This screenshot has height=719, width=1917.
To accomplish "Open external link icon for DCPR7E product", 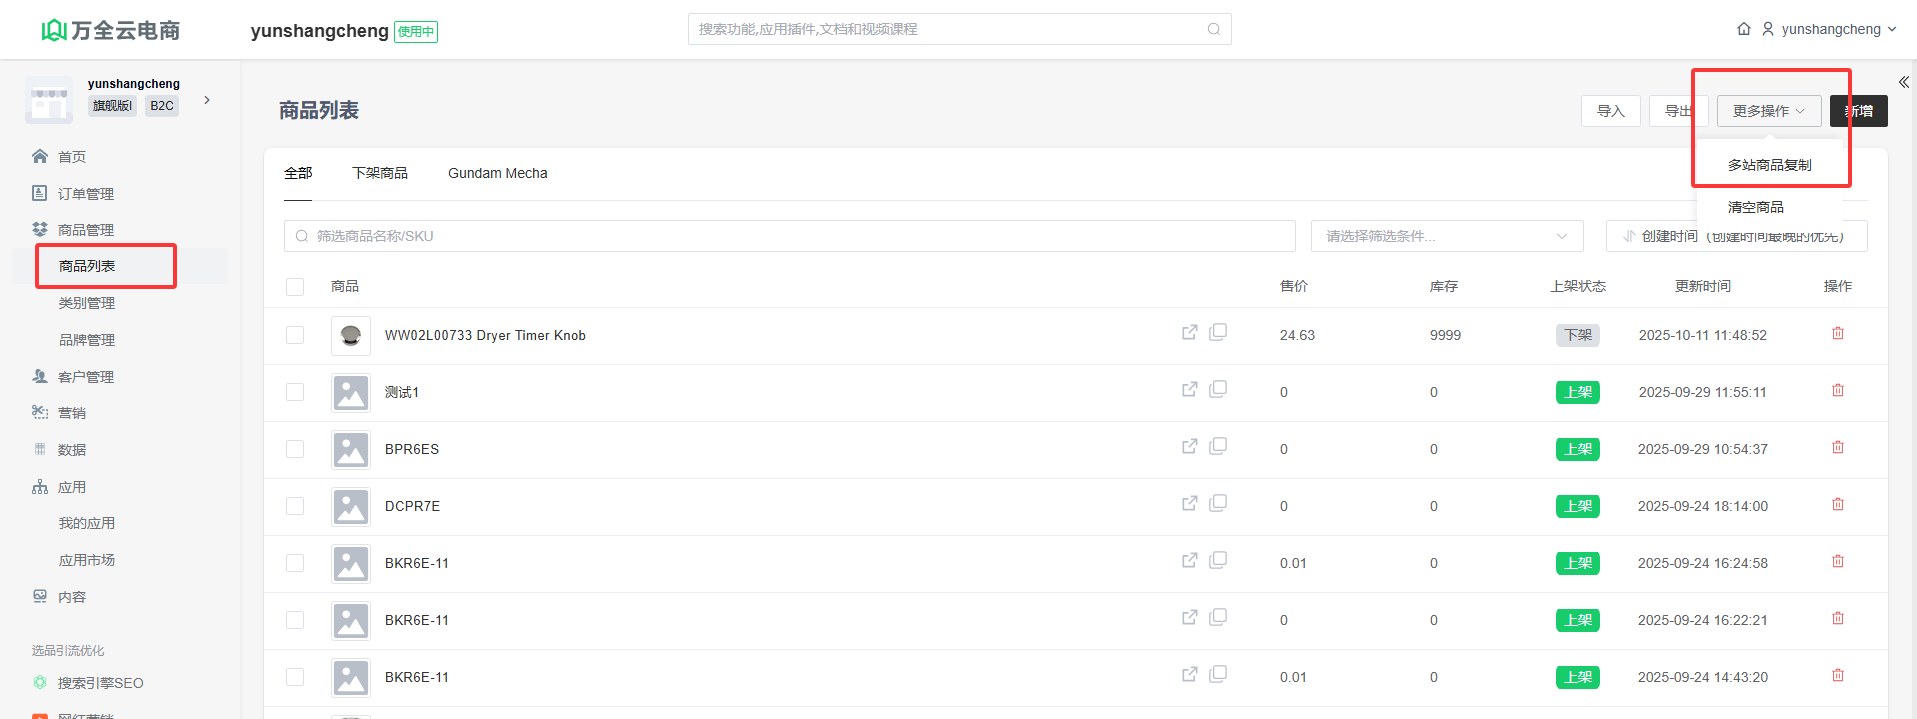I will (1189, 503).
